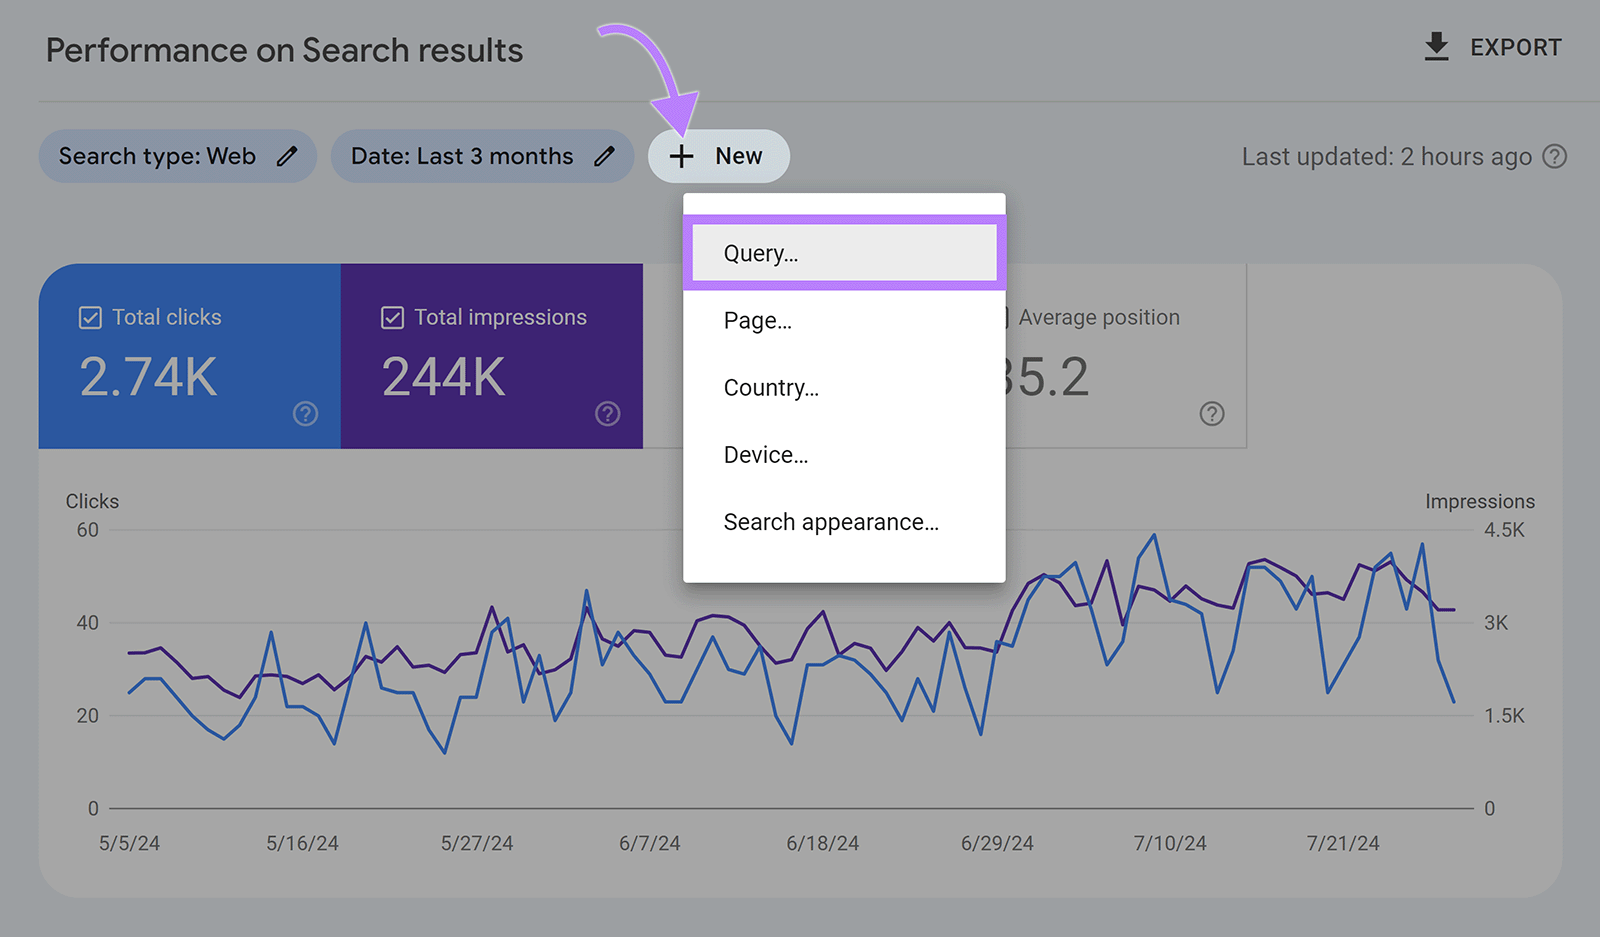1600x937 pixels.
Task: Click the download icon beside EXPORT
Action: pyautogui.click(x=1436, y=45)
